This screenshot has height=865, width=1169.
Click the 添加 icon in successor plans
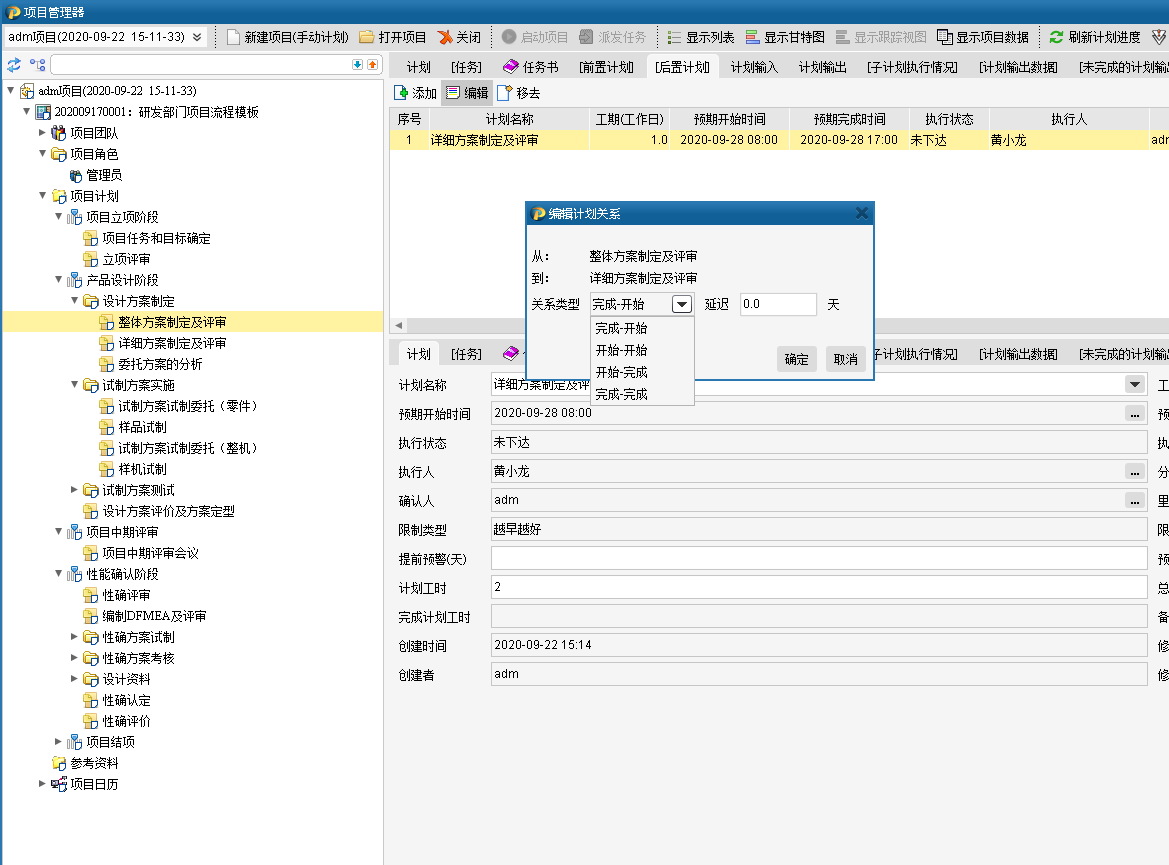[401, 93]
